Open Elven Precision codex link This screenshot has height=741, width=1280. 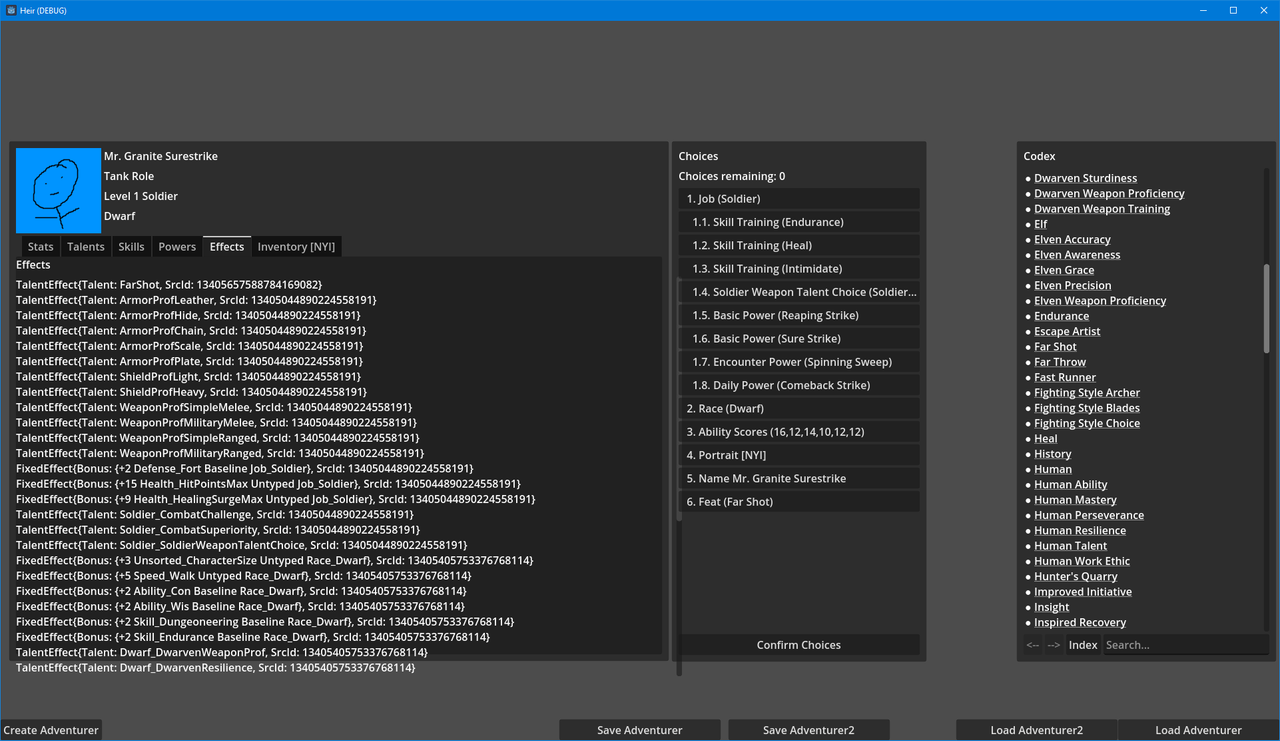click(1073, 286)
